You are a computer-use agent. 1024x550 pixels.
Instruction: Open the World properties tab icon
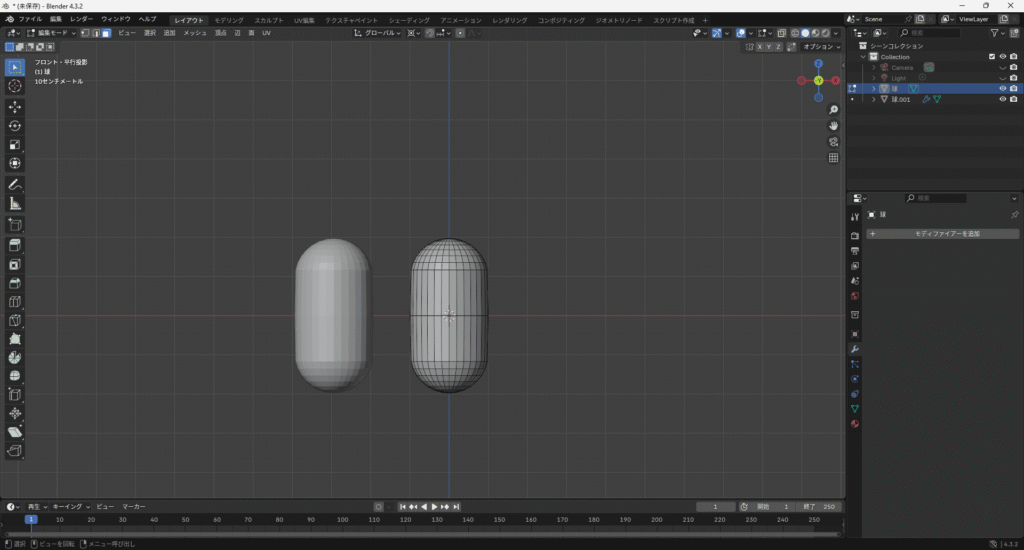(x=854, y=296)
